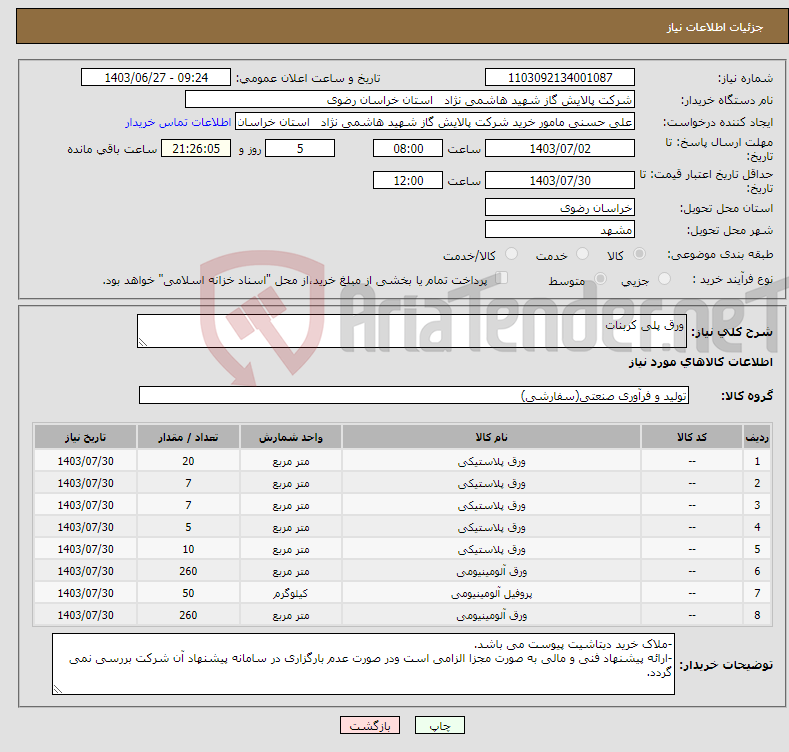Viewport: 789px width, 752px height.
Task: Click the resize handle of buyer notes textarea
Action: [x=58, y=690]
